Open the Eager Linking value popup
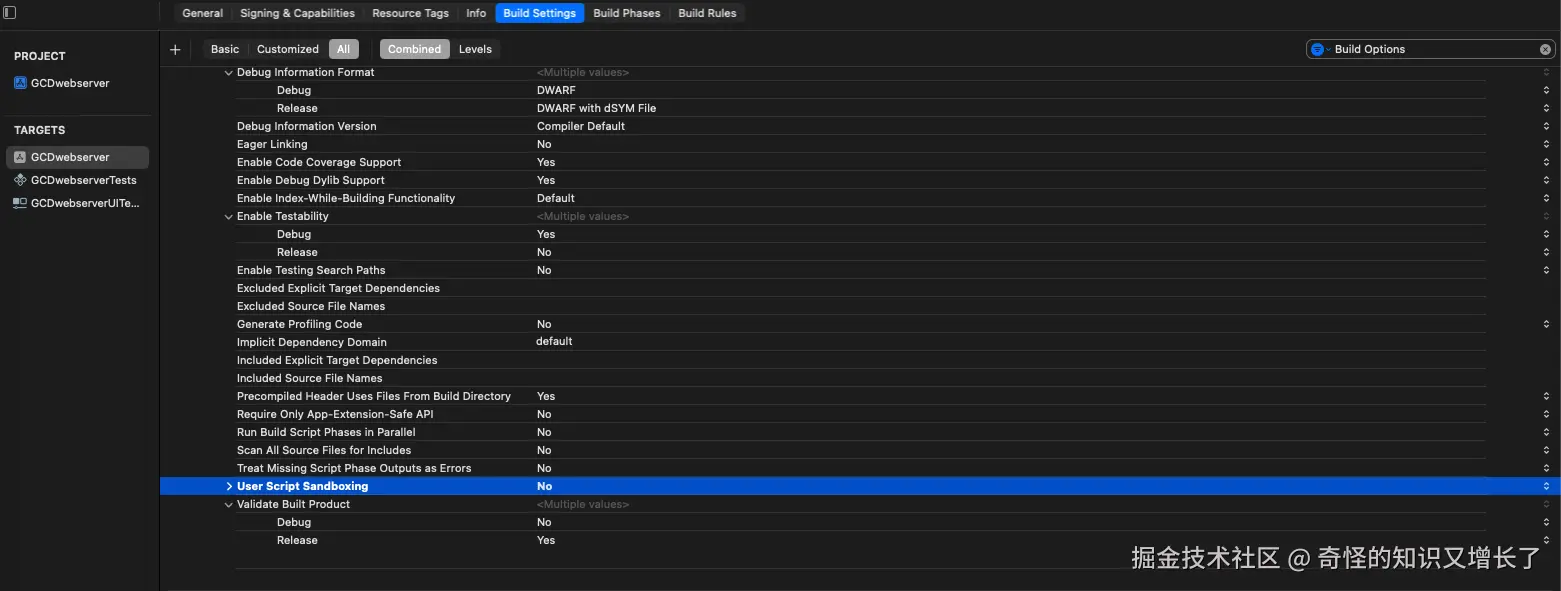The height and width of the screenshot is (591, 1561). coord(1546,144)
